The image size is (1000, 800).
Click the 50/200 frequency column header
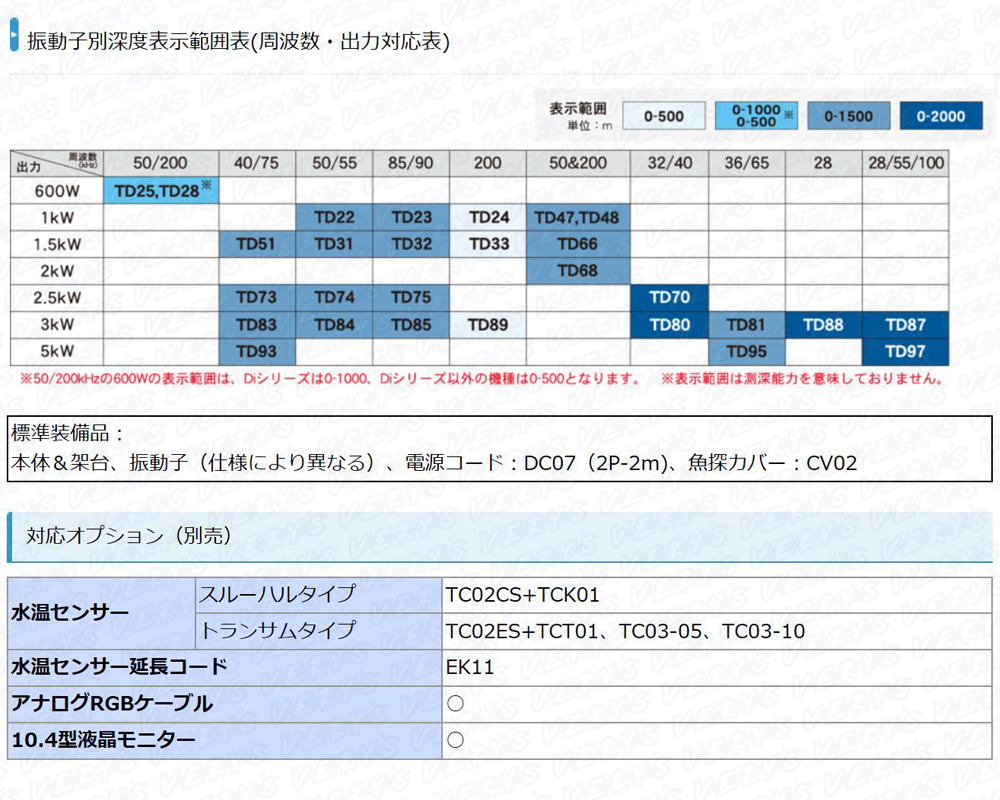pos(161,163)
